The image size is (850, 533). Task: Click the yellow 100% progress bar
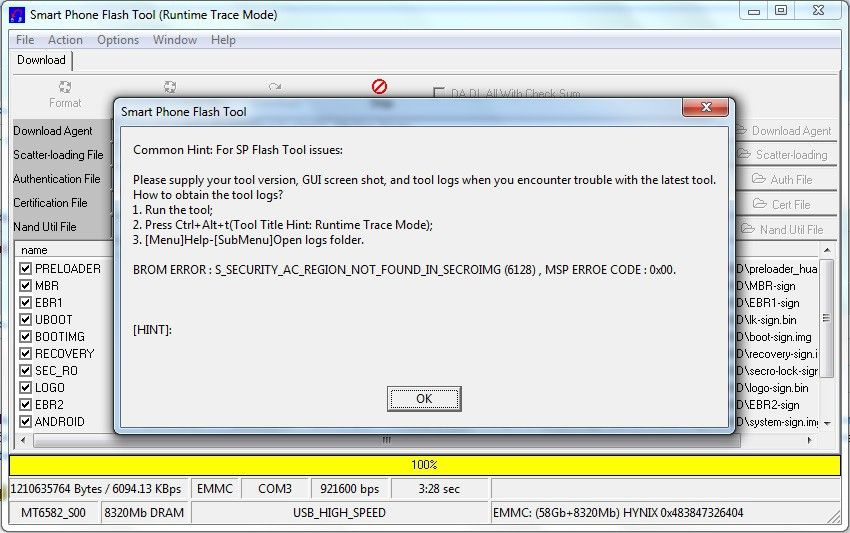point(424,465)
